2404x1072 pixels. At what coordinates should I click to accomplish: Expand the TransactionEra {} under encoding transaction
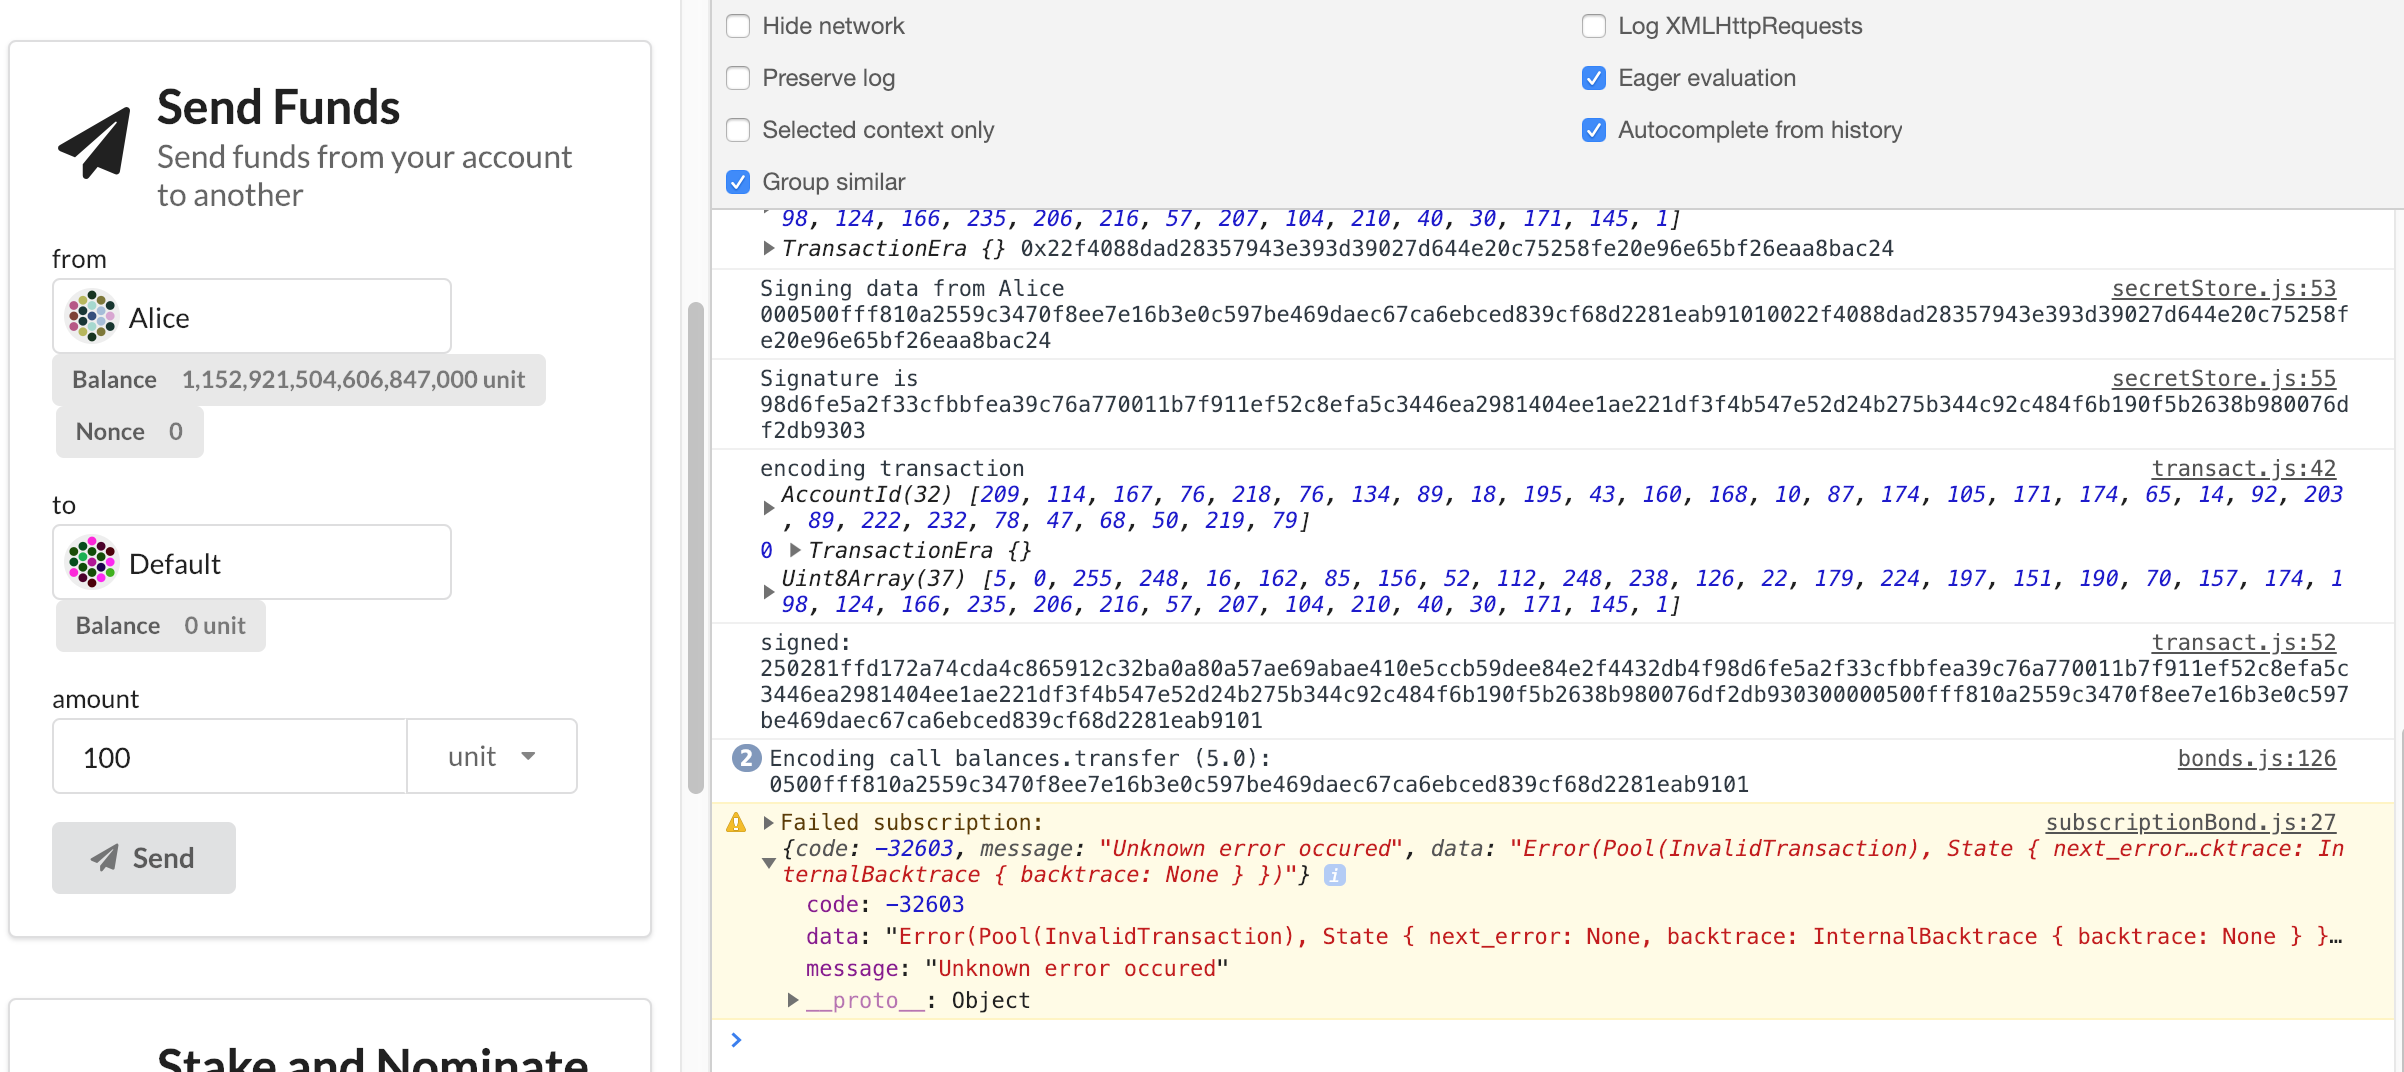coord(795,550)
